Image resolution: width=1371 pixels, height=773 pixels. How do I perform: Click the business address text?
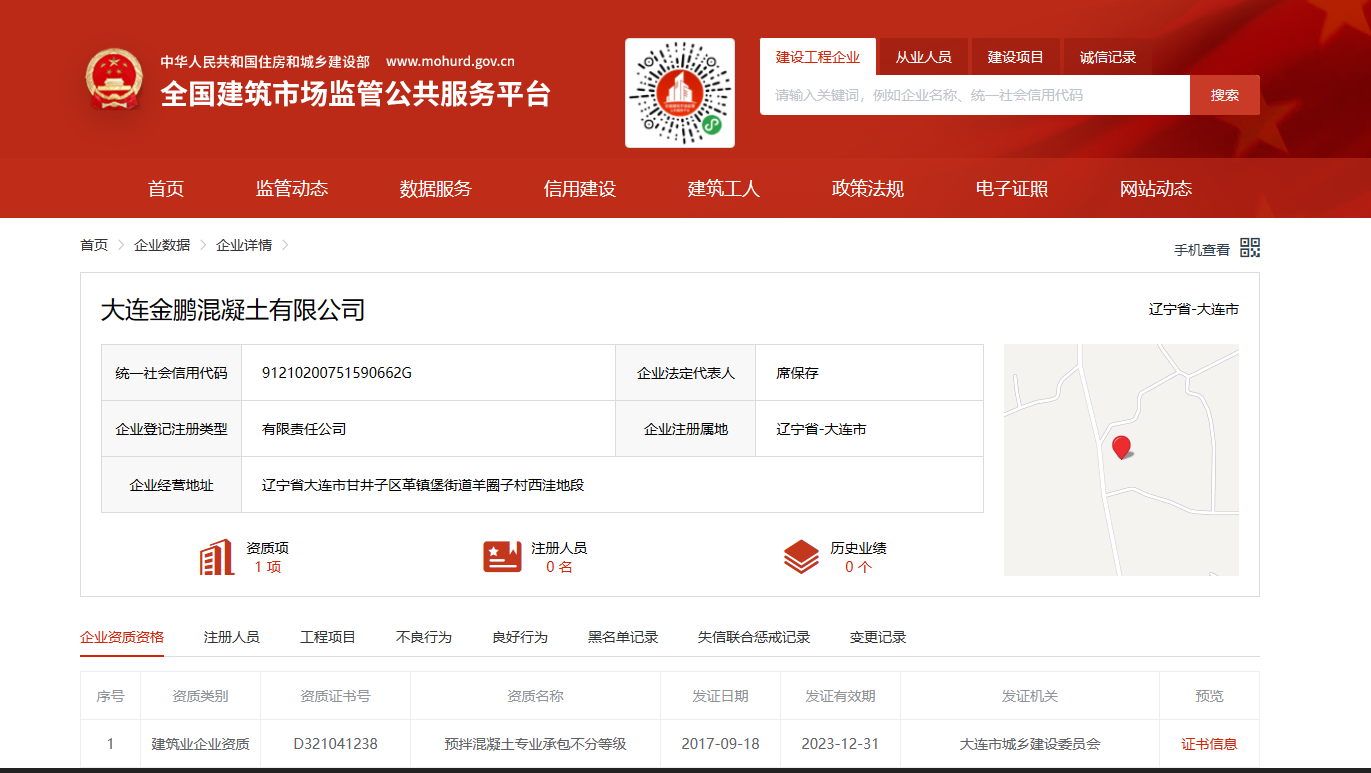click(423, 485)
